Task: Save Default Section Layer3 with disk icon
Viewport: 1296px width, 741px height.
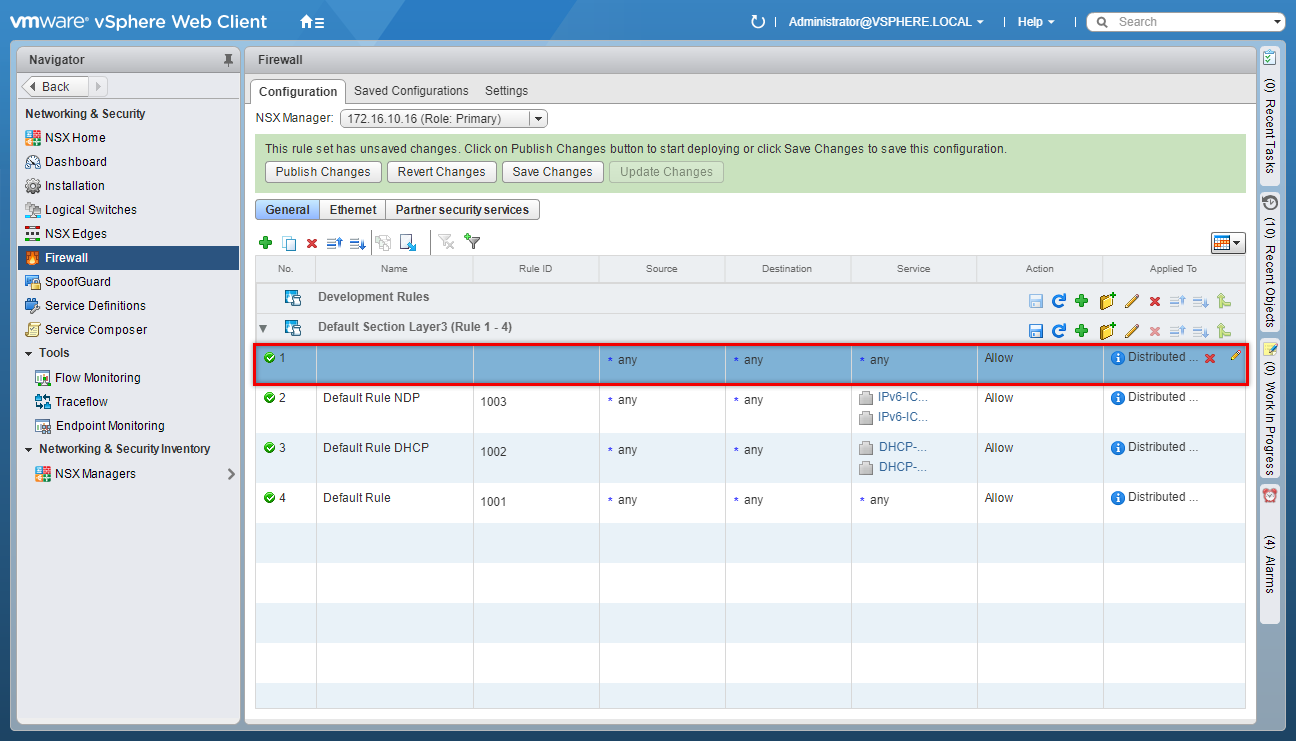Action: (x=1036, y=331)
